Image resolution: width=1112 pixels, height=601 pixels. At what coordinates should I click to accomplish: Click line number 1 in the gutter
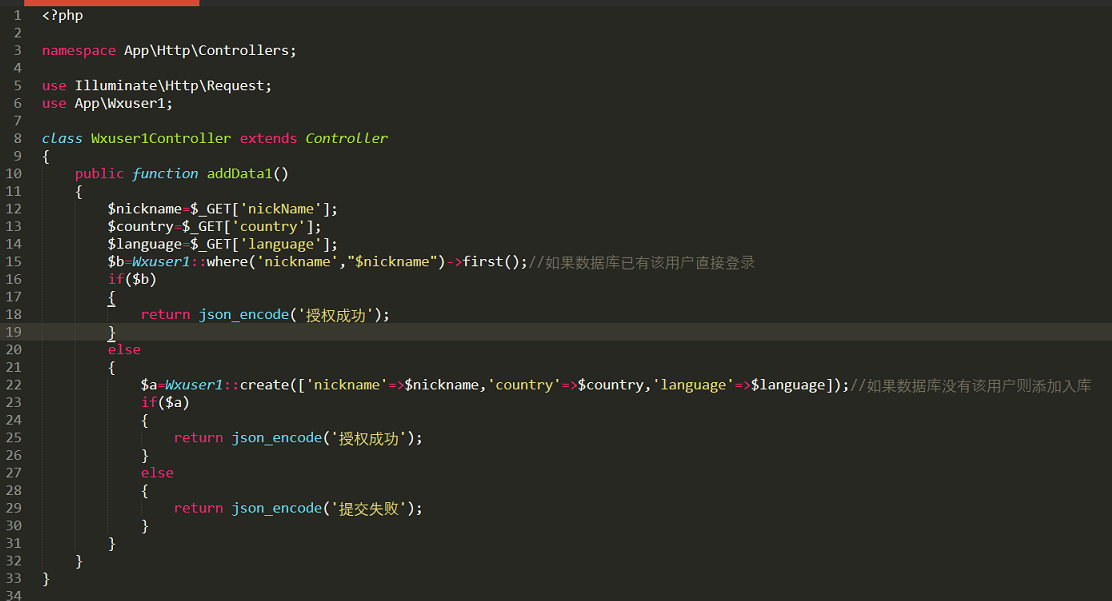coord(18,15)
